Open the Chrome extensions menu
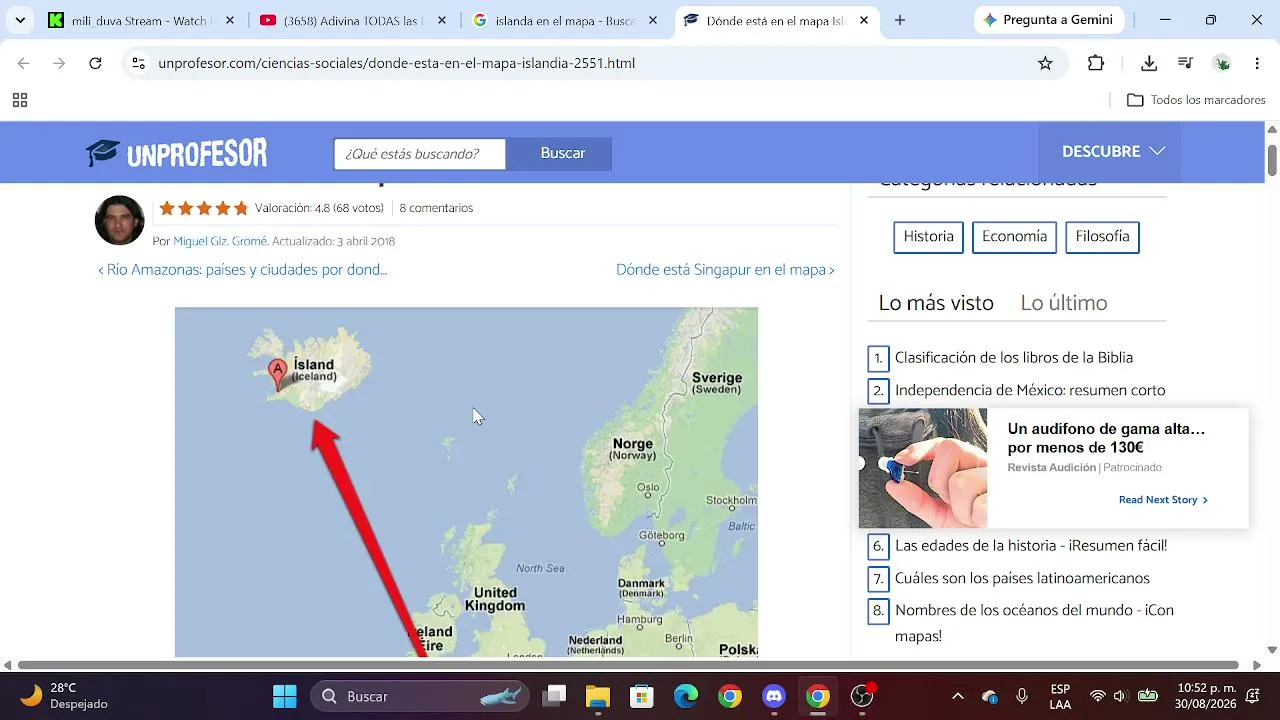Viewport: 1280px width, 720px height. point(1096,63)
